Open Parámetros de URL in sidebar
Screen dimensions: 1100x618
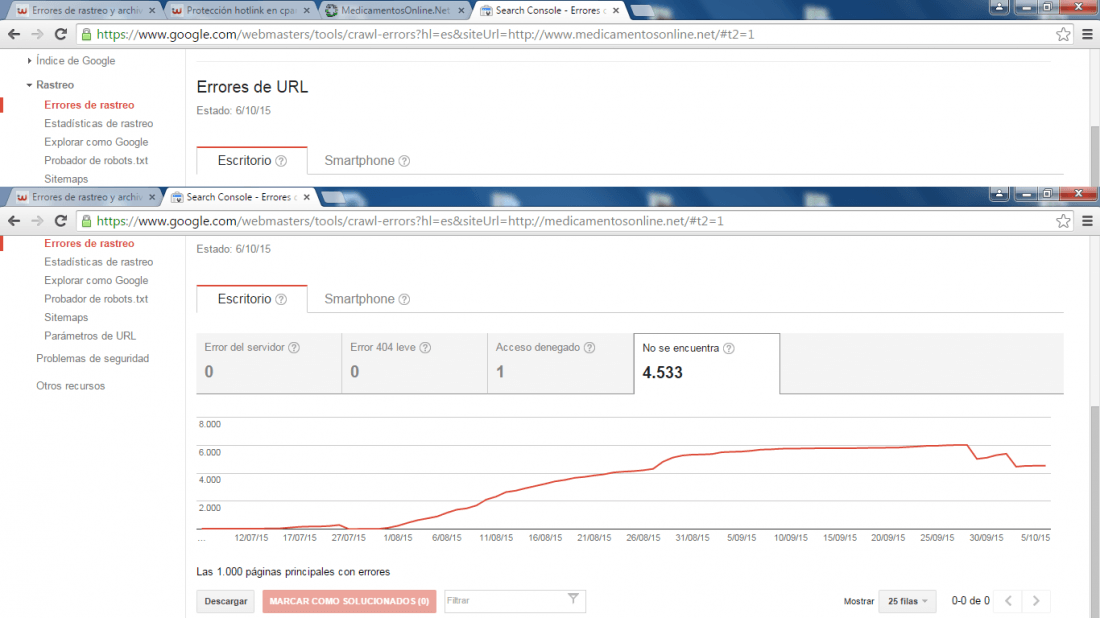[x=90, y=336]
